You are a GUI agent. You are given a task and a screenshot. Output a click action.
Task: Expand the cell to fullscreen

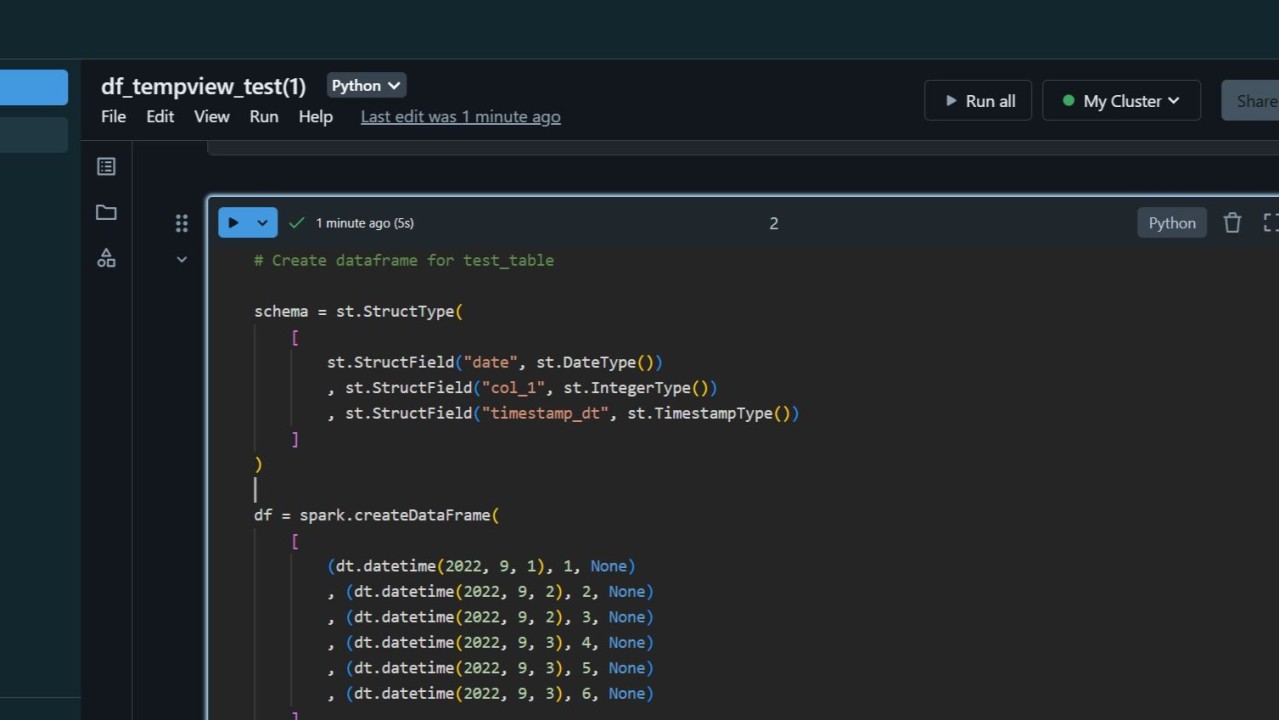tap(1269, 223)
